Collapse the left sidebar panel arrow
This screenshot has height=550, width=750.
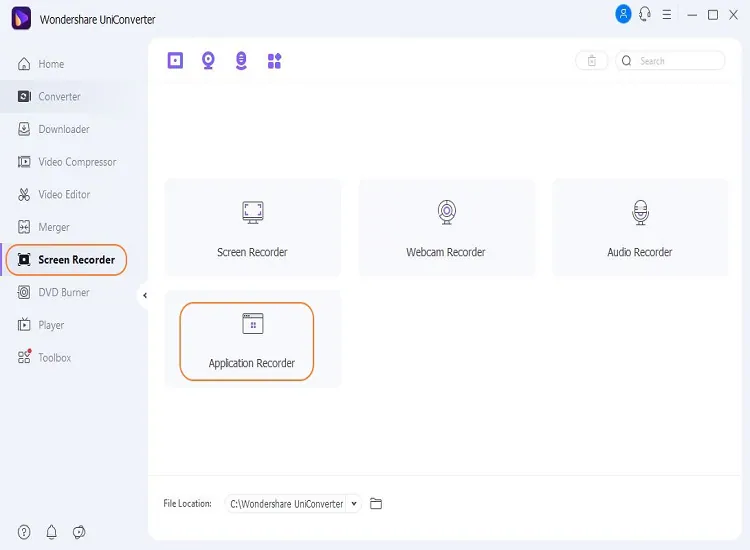click(x=144, y=295)
